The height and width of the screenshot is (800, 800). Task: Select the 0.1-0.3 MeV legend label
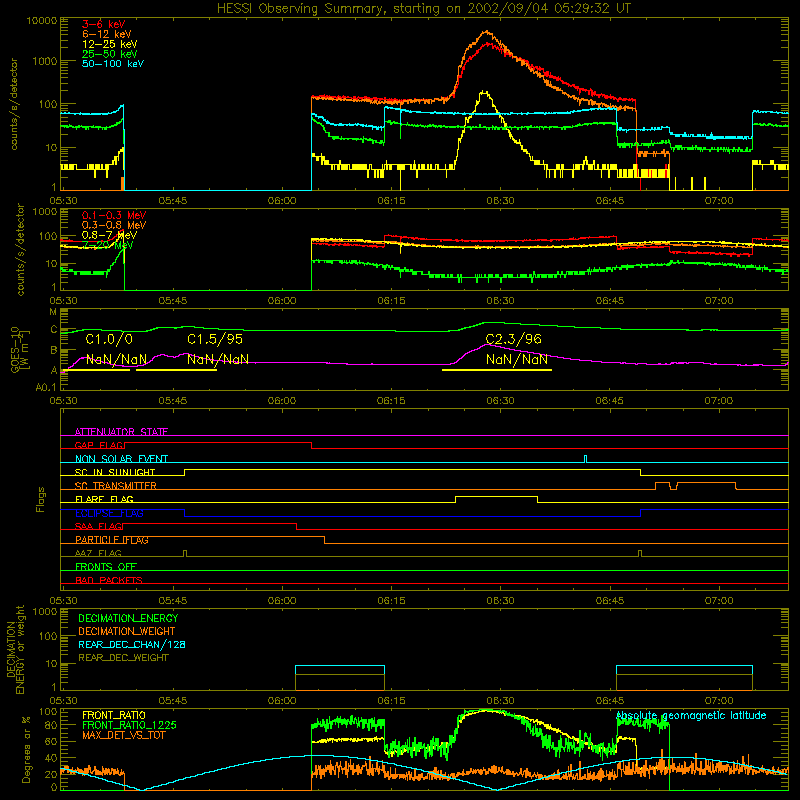tap(114, 215)
